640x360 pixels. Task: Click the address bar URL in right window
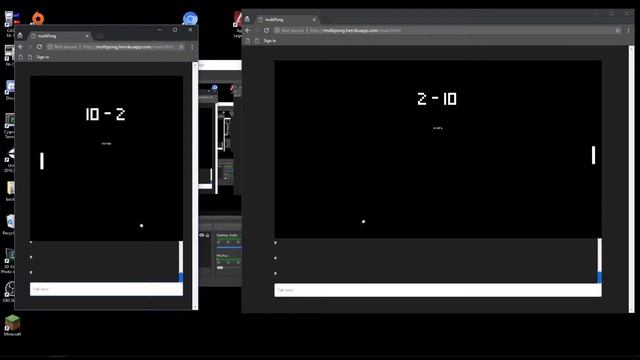tap(355, 31)
